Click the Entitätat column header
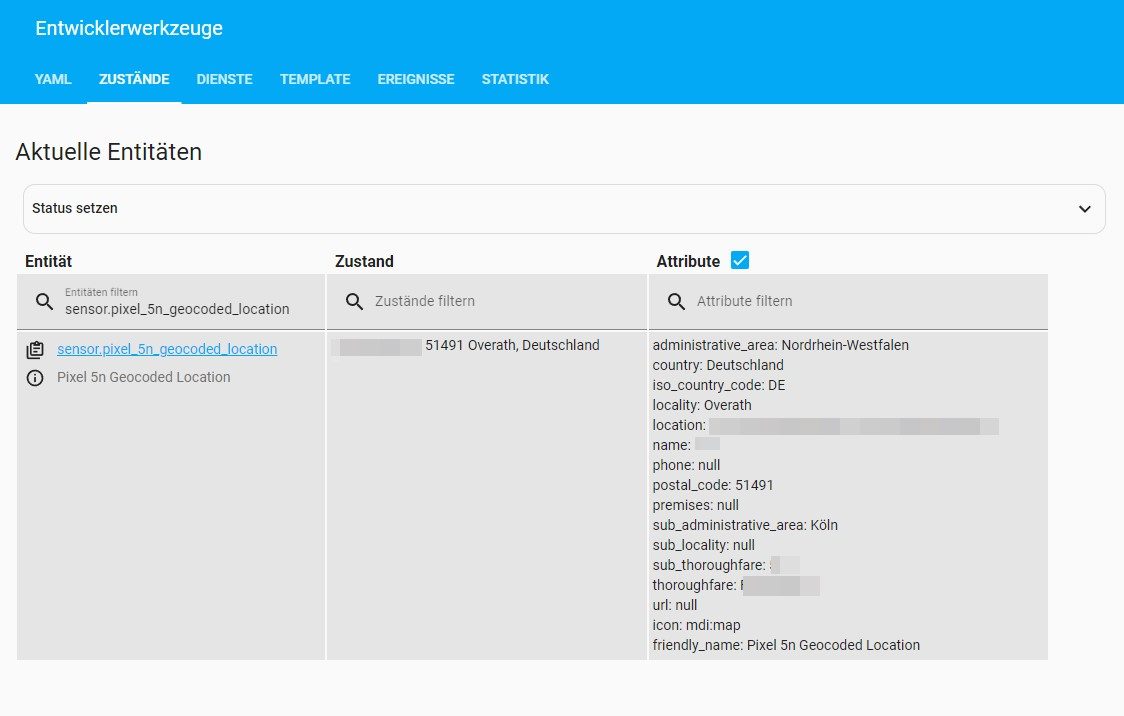This screenshot has height=716, width=1124. (49, 261)
